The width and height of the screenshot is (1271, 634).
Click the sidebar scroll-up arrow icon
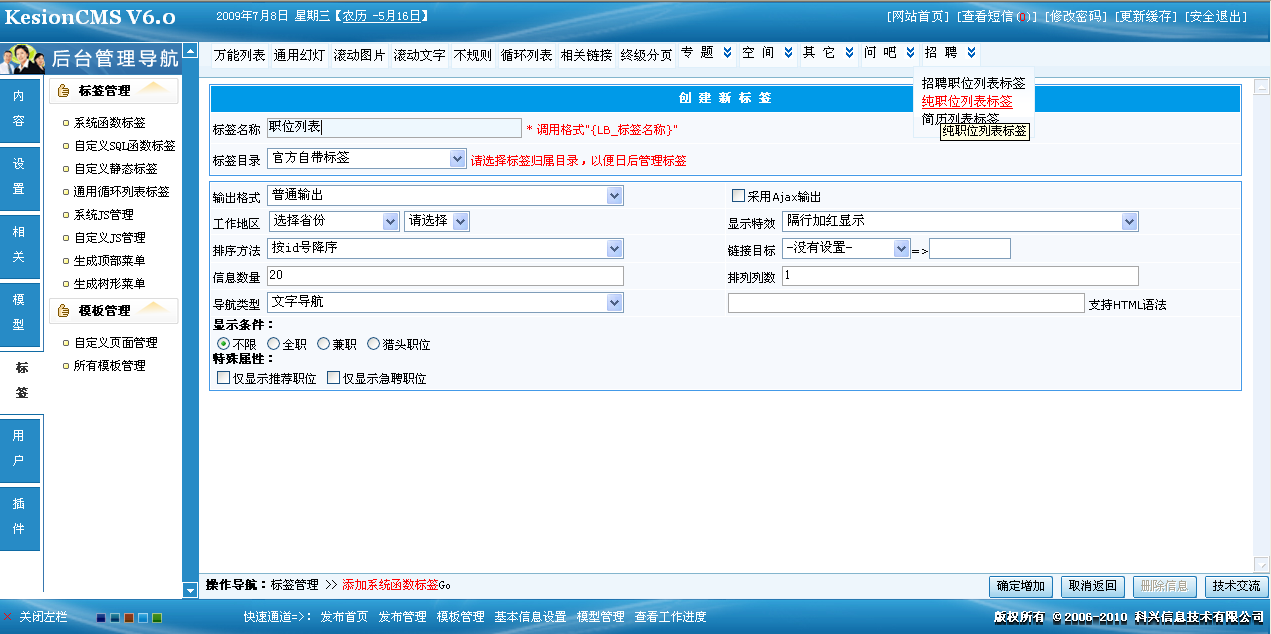[x=190, y=51]
